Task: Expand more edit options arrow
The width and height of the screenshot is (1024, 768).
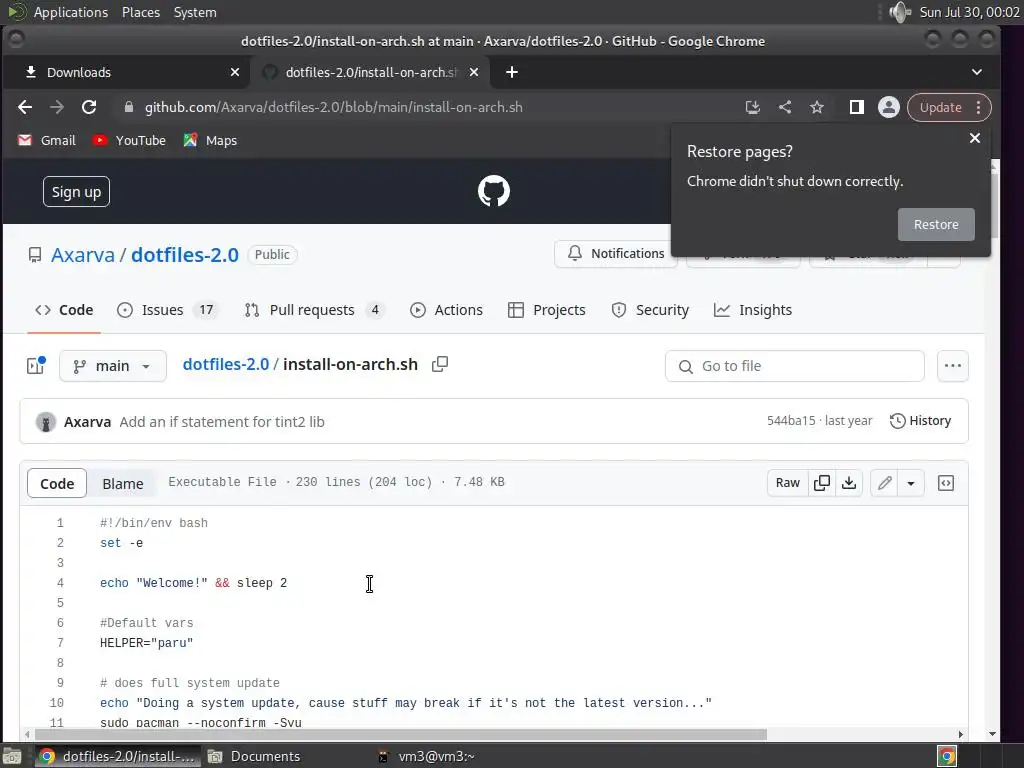Action: coord(911,483)
